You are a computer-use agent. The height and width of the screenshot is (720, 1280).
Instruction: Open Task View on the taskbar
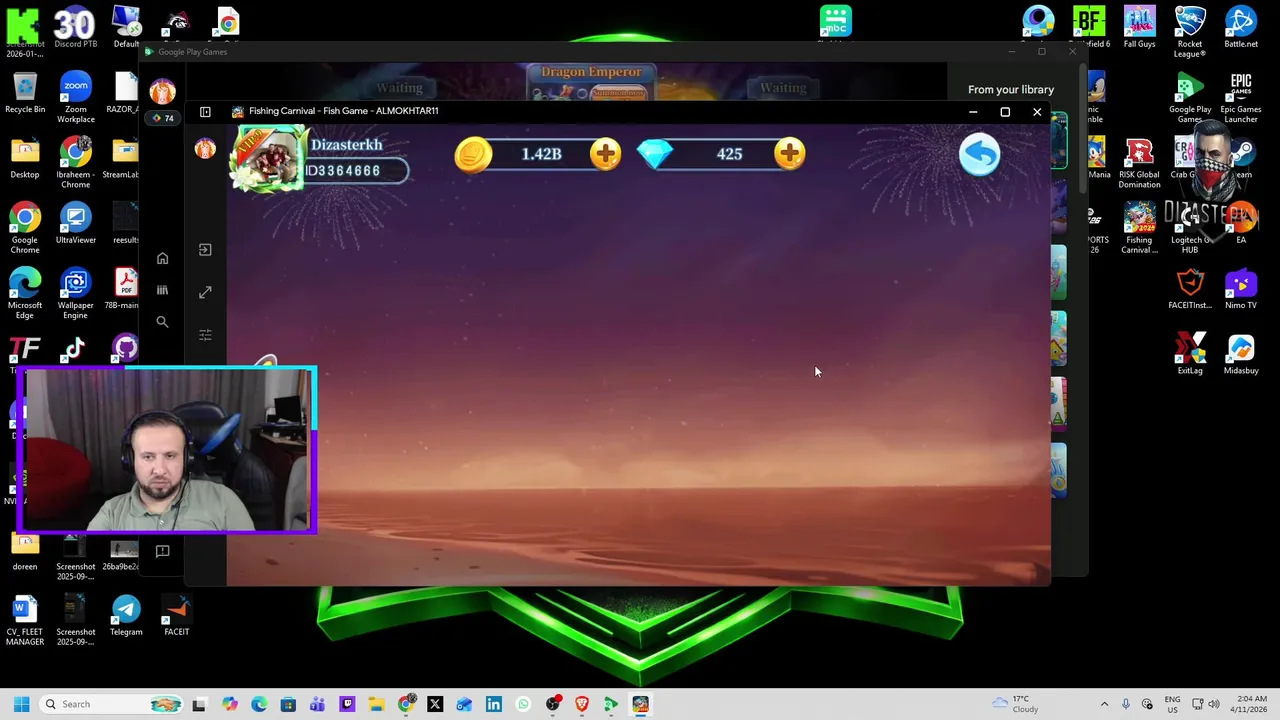tap(199, 704)
